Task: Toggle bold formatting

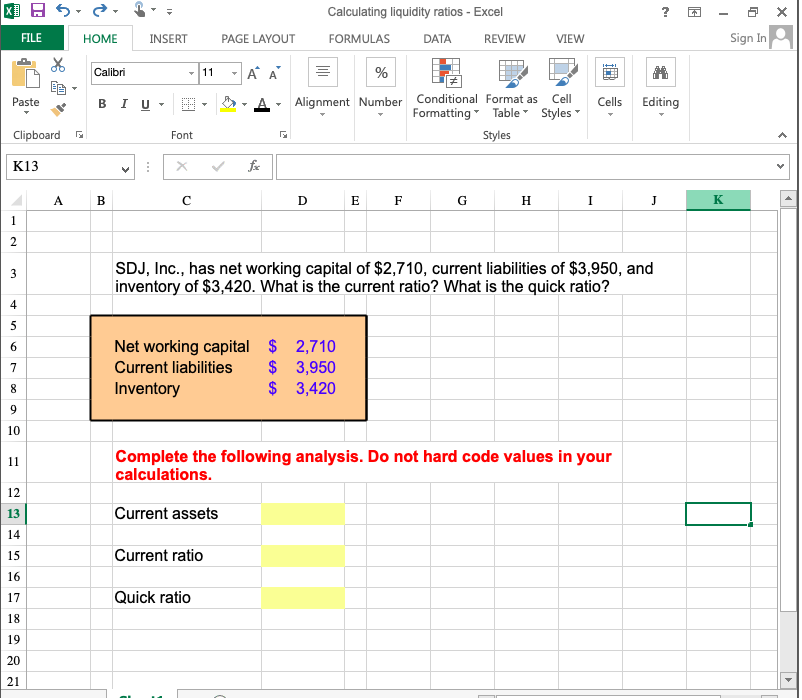Action: [x=103, y=104]
